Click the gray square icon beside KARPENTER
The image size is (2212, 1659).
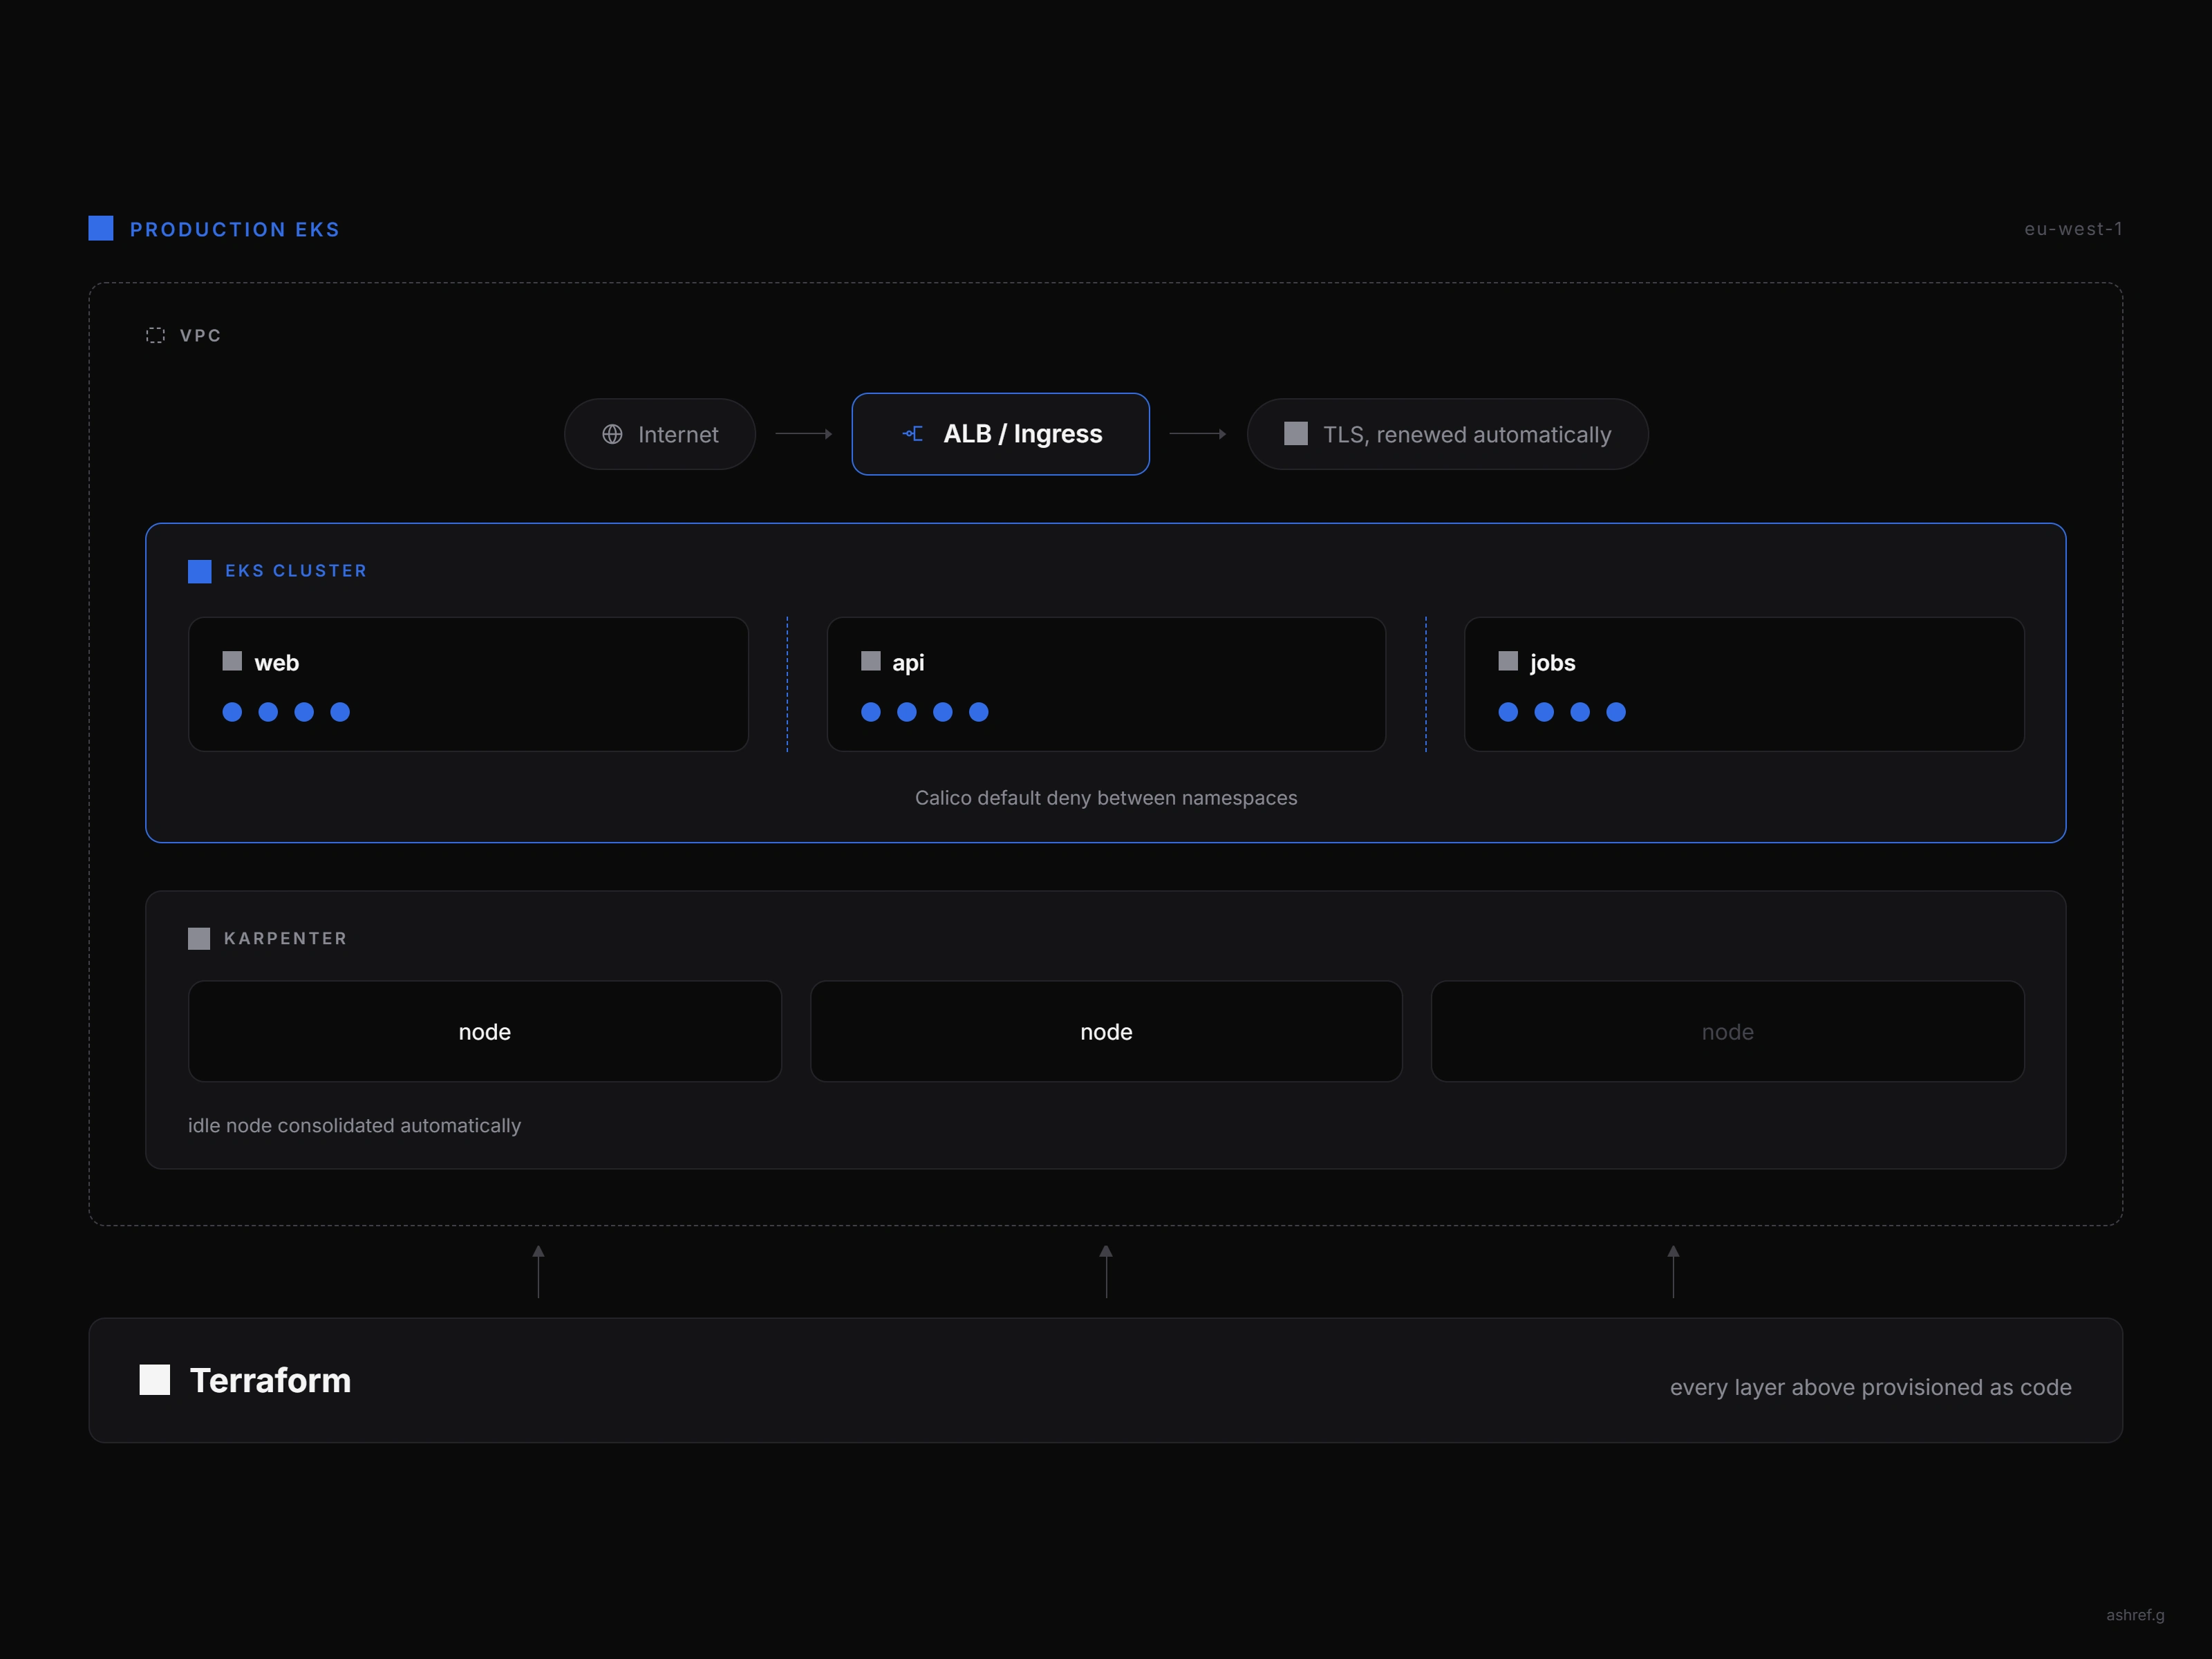coord(199,938)
